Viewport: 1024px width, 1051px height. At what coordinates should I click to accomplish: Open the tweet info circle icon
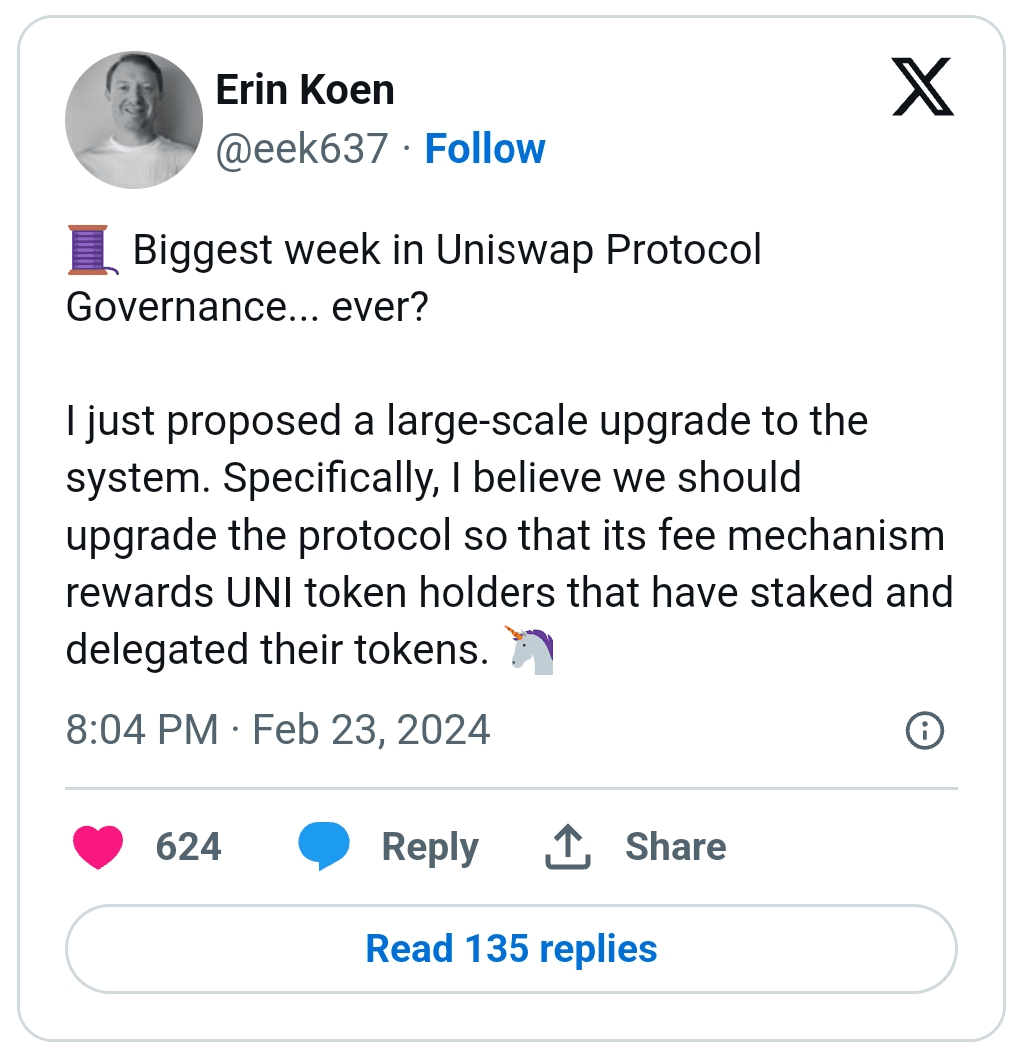point(924,731)
